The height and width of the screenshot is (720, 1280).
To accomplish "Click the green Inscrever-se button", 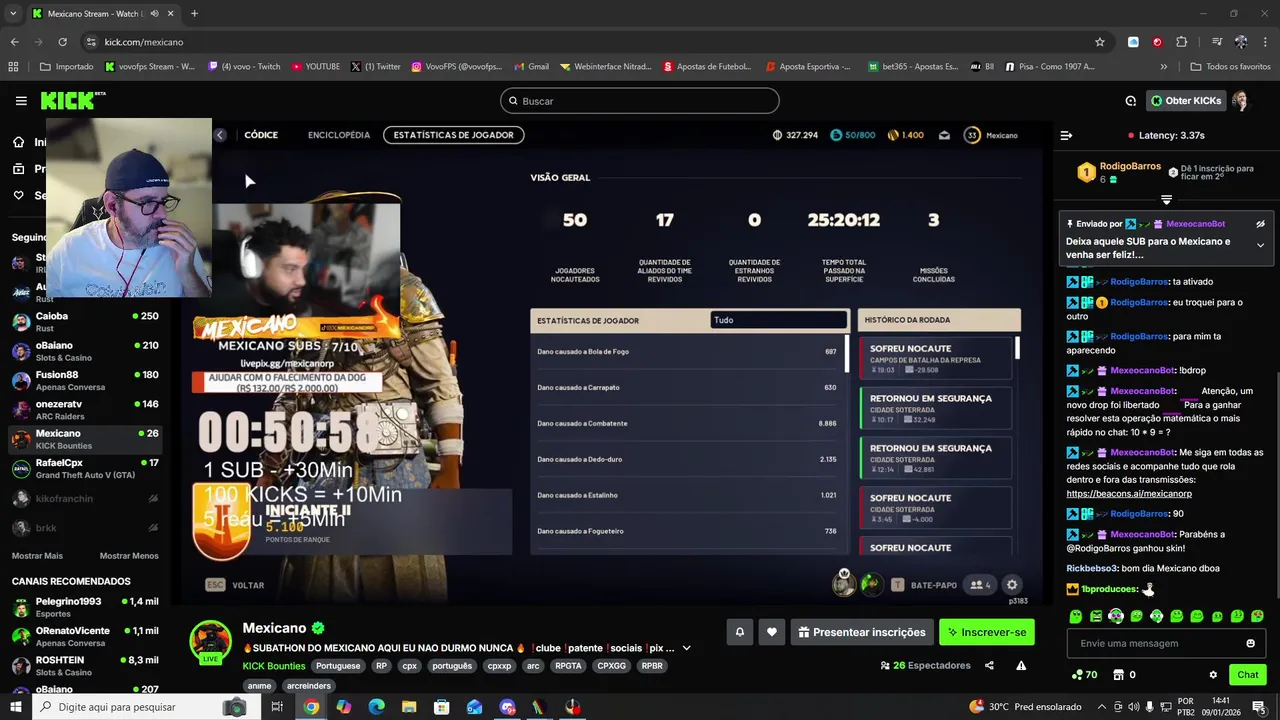I will (x=986, y=632).
